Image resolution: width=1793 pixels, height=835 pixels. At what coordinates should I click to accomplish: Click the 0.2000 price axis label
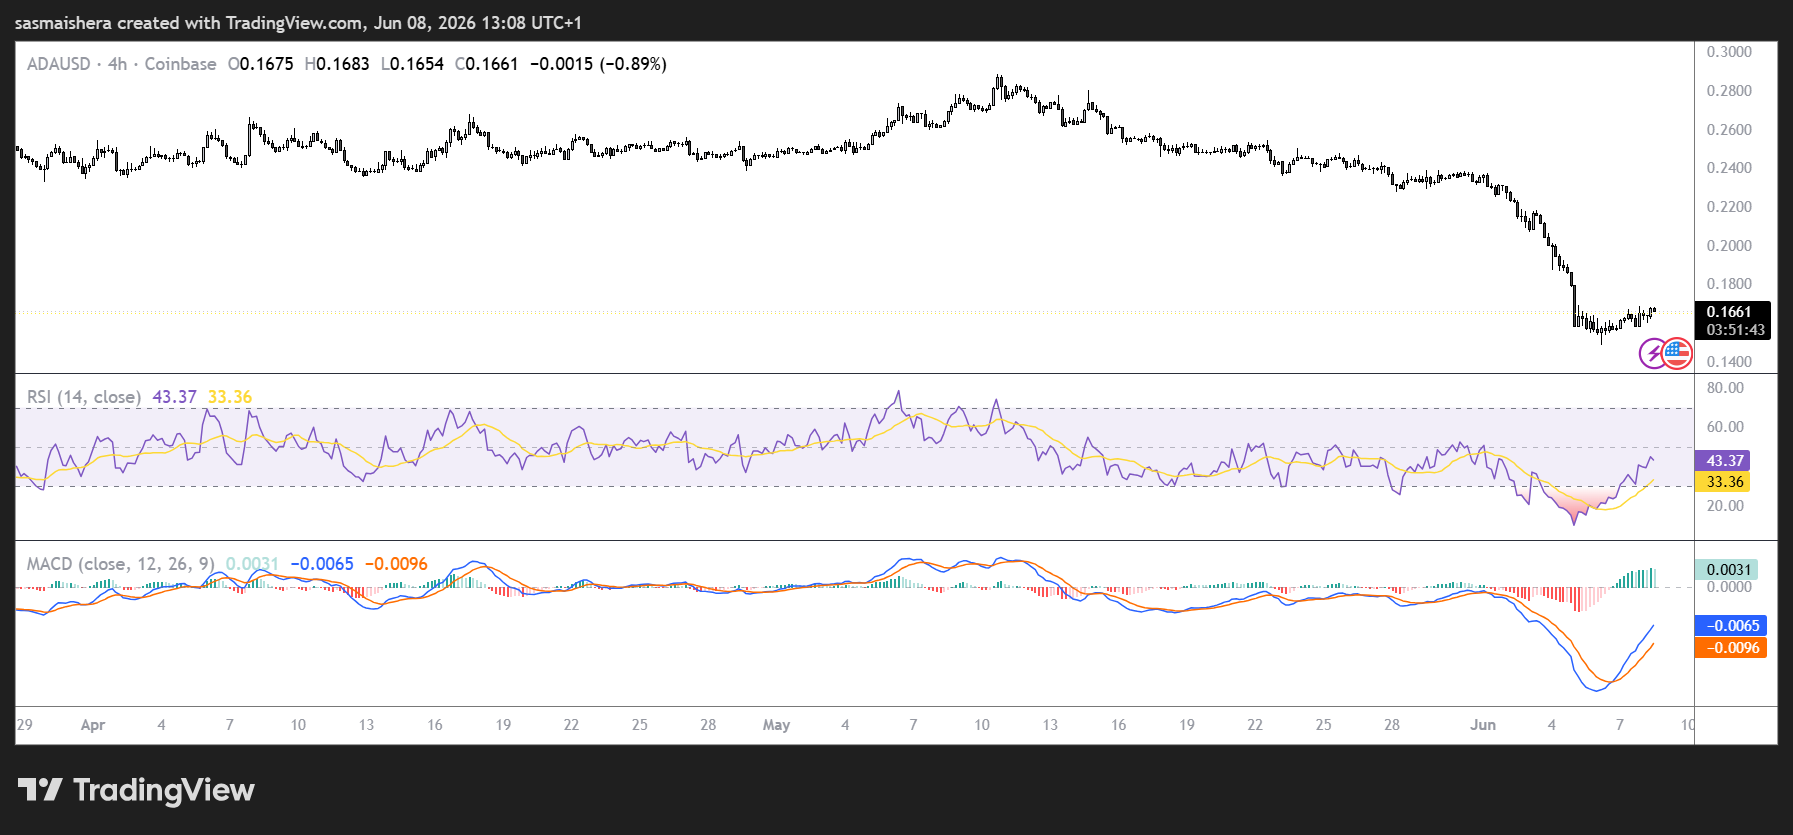click(1729, 246)
